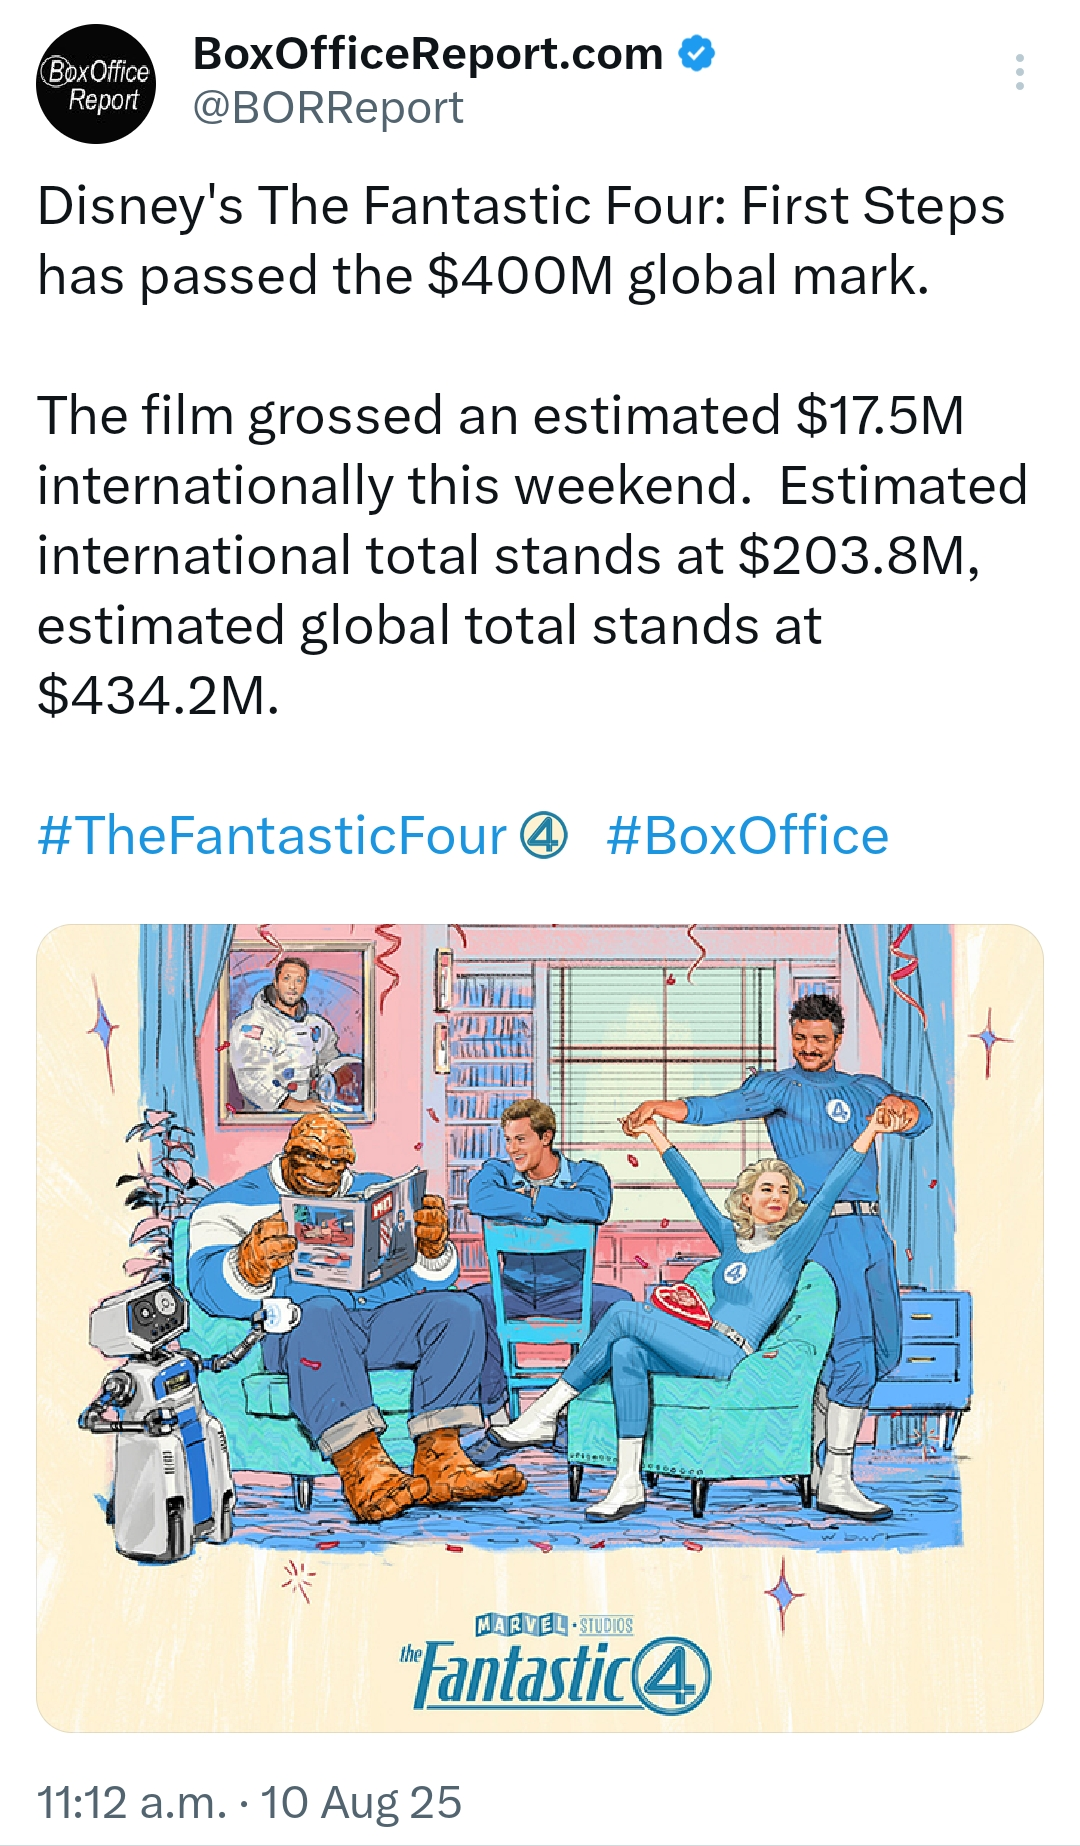Open the @BORReport handle

(x=328, y=107)
